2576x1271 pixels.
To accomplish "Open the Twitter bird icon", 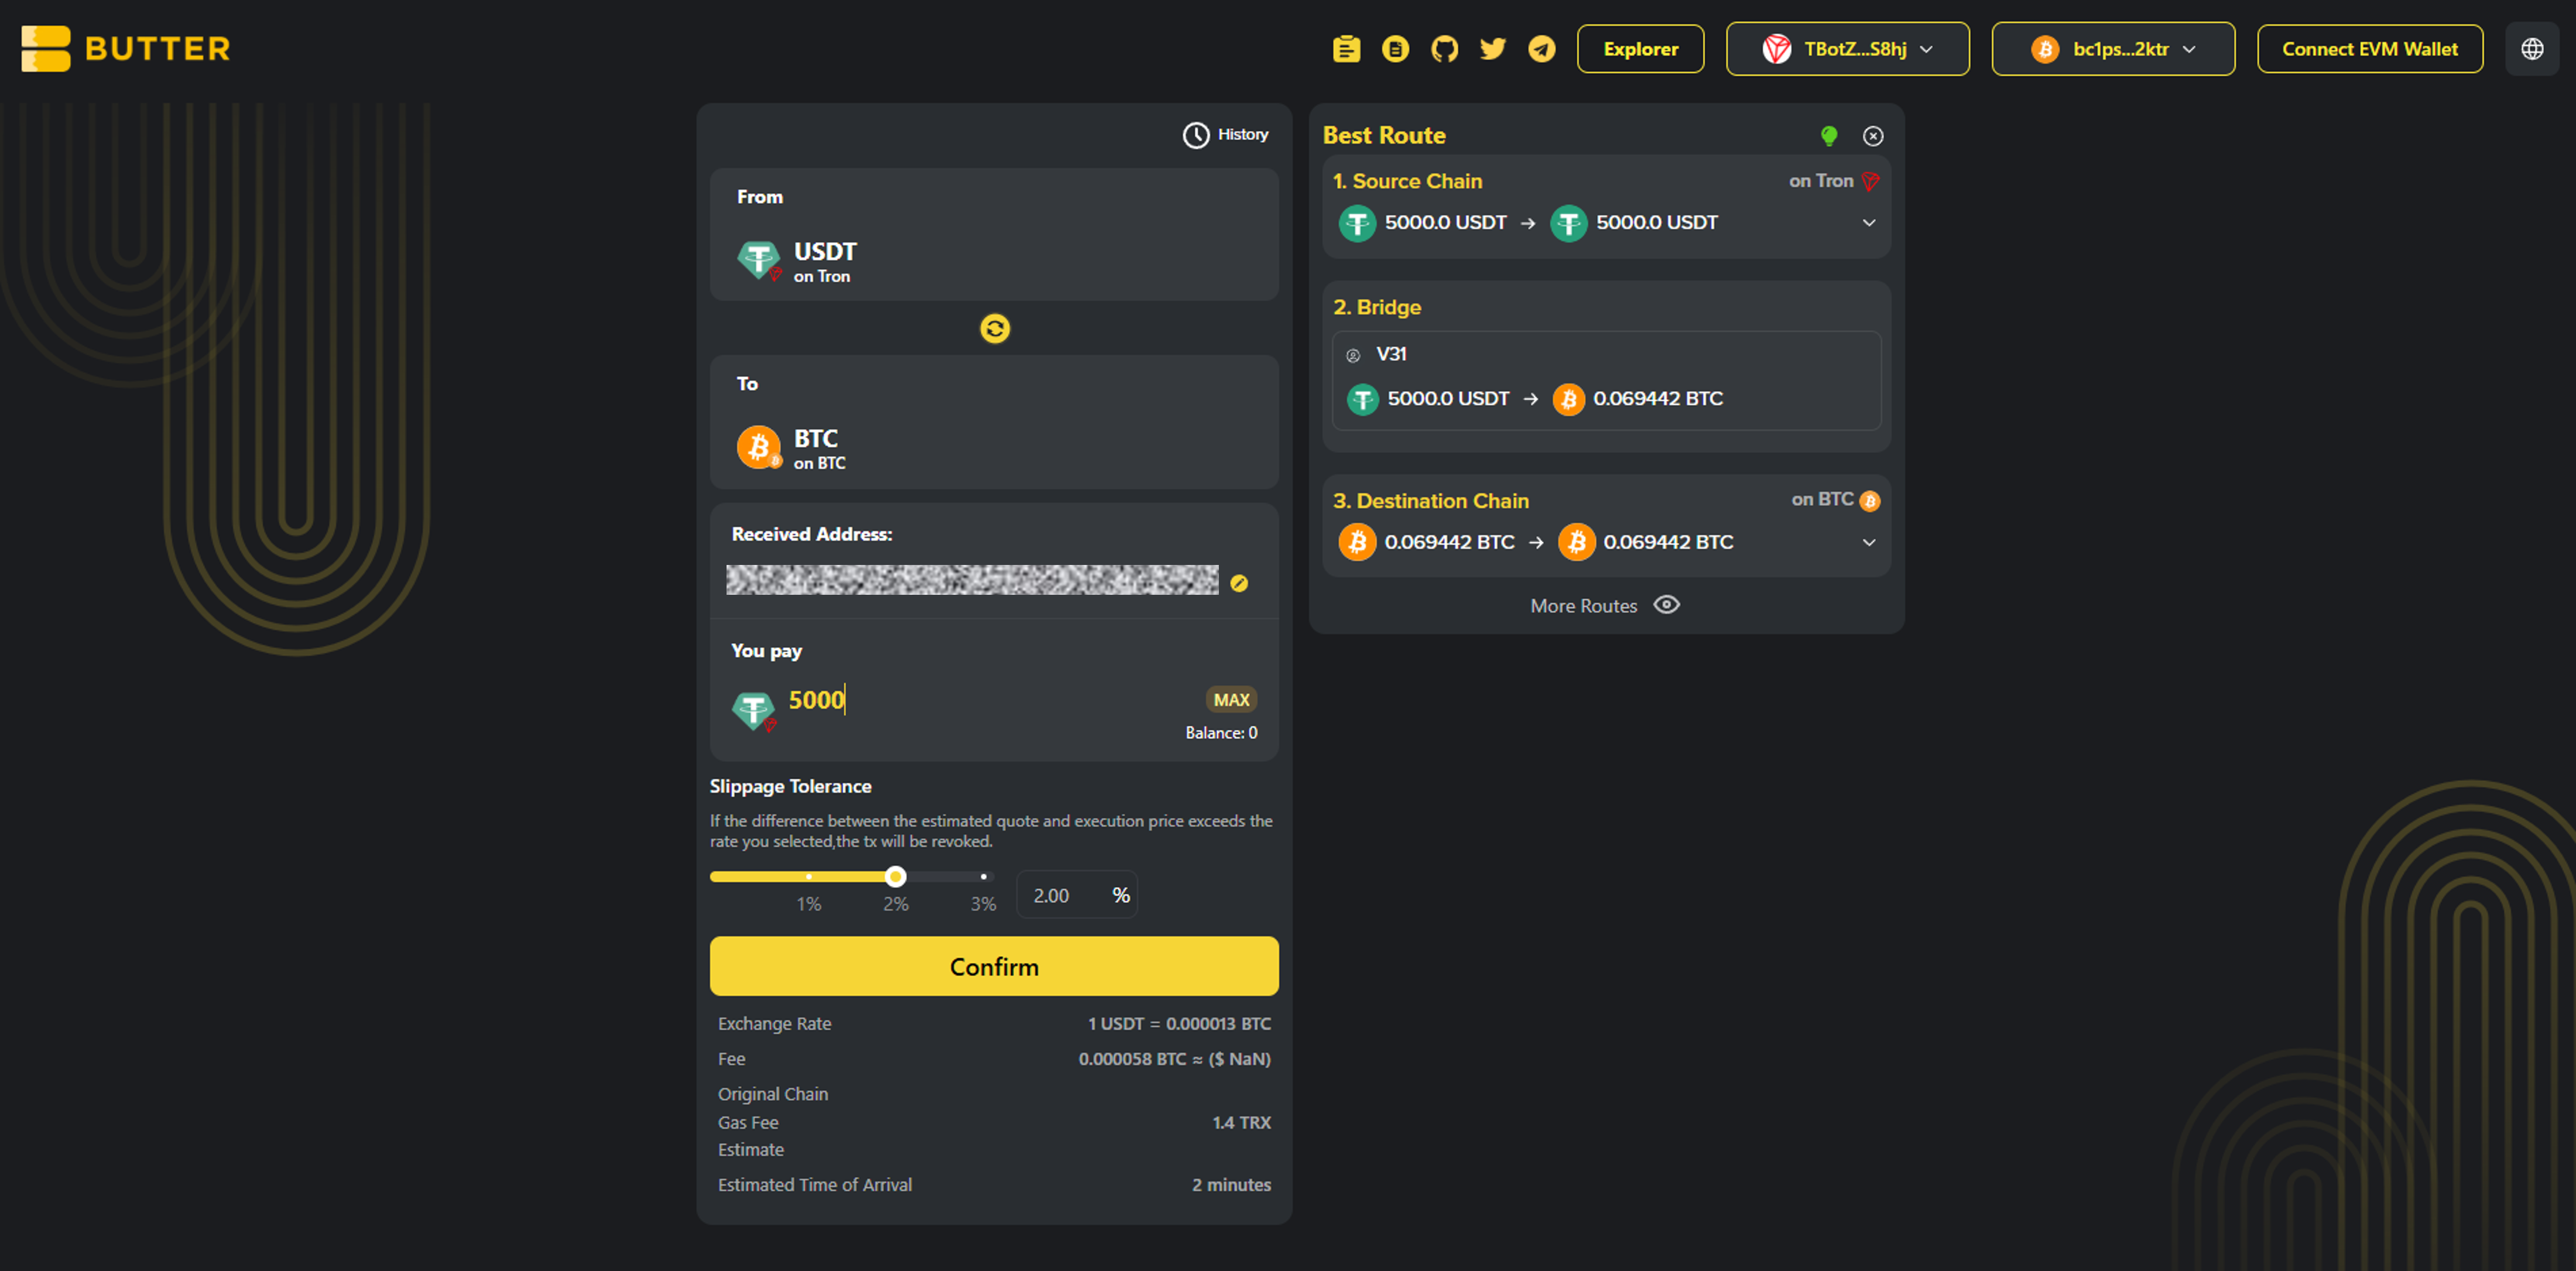I will pos(1493,49).
